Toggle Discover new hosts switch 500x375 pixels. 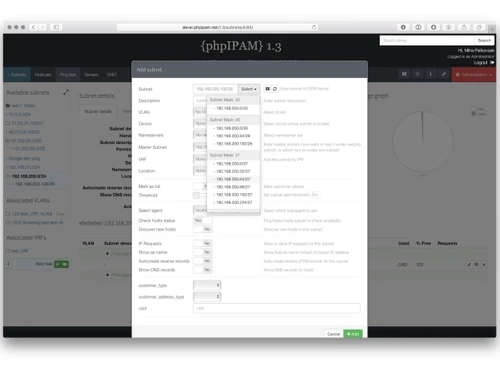point(203,229)
